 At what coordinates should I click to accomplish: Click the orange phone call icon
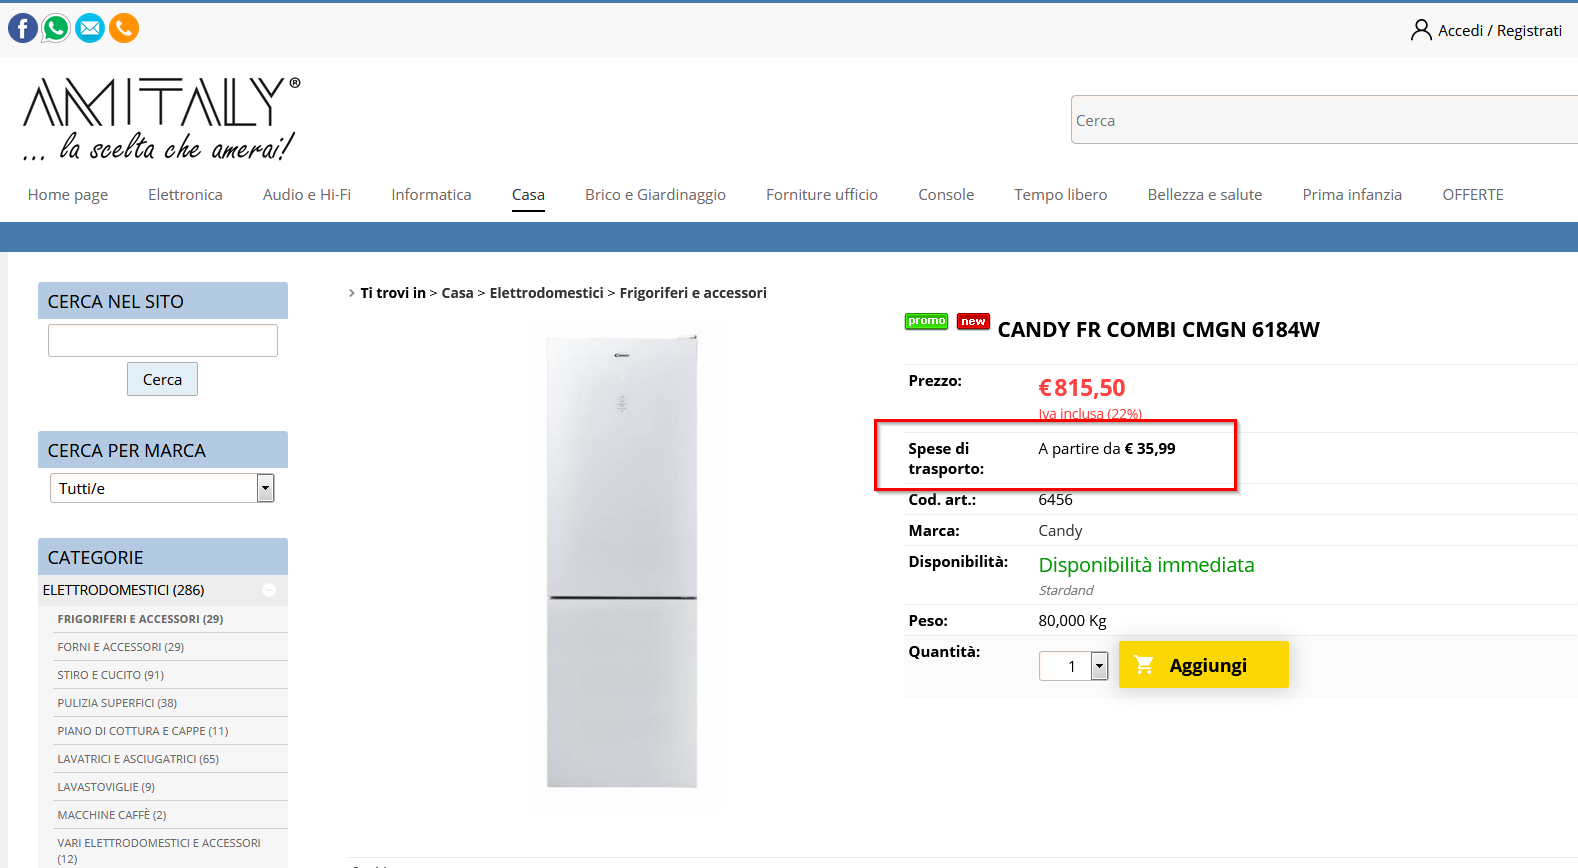tap(124, 28)
